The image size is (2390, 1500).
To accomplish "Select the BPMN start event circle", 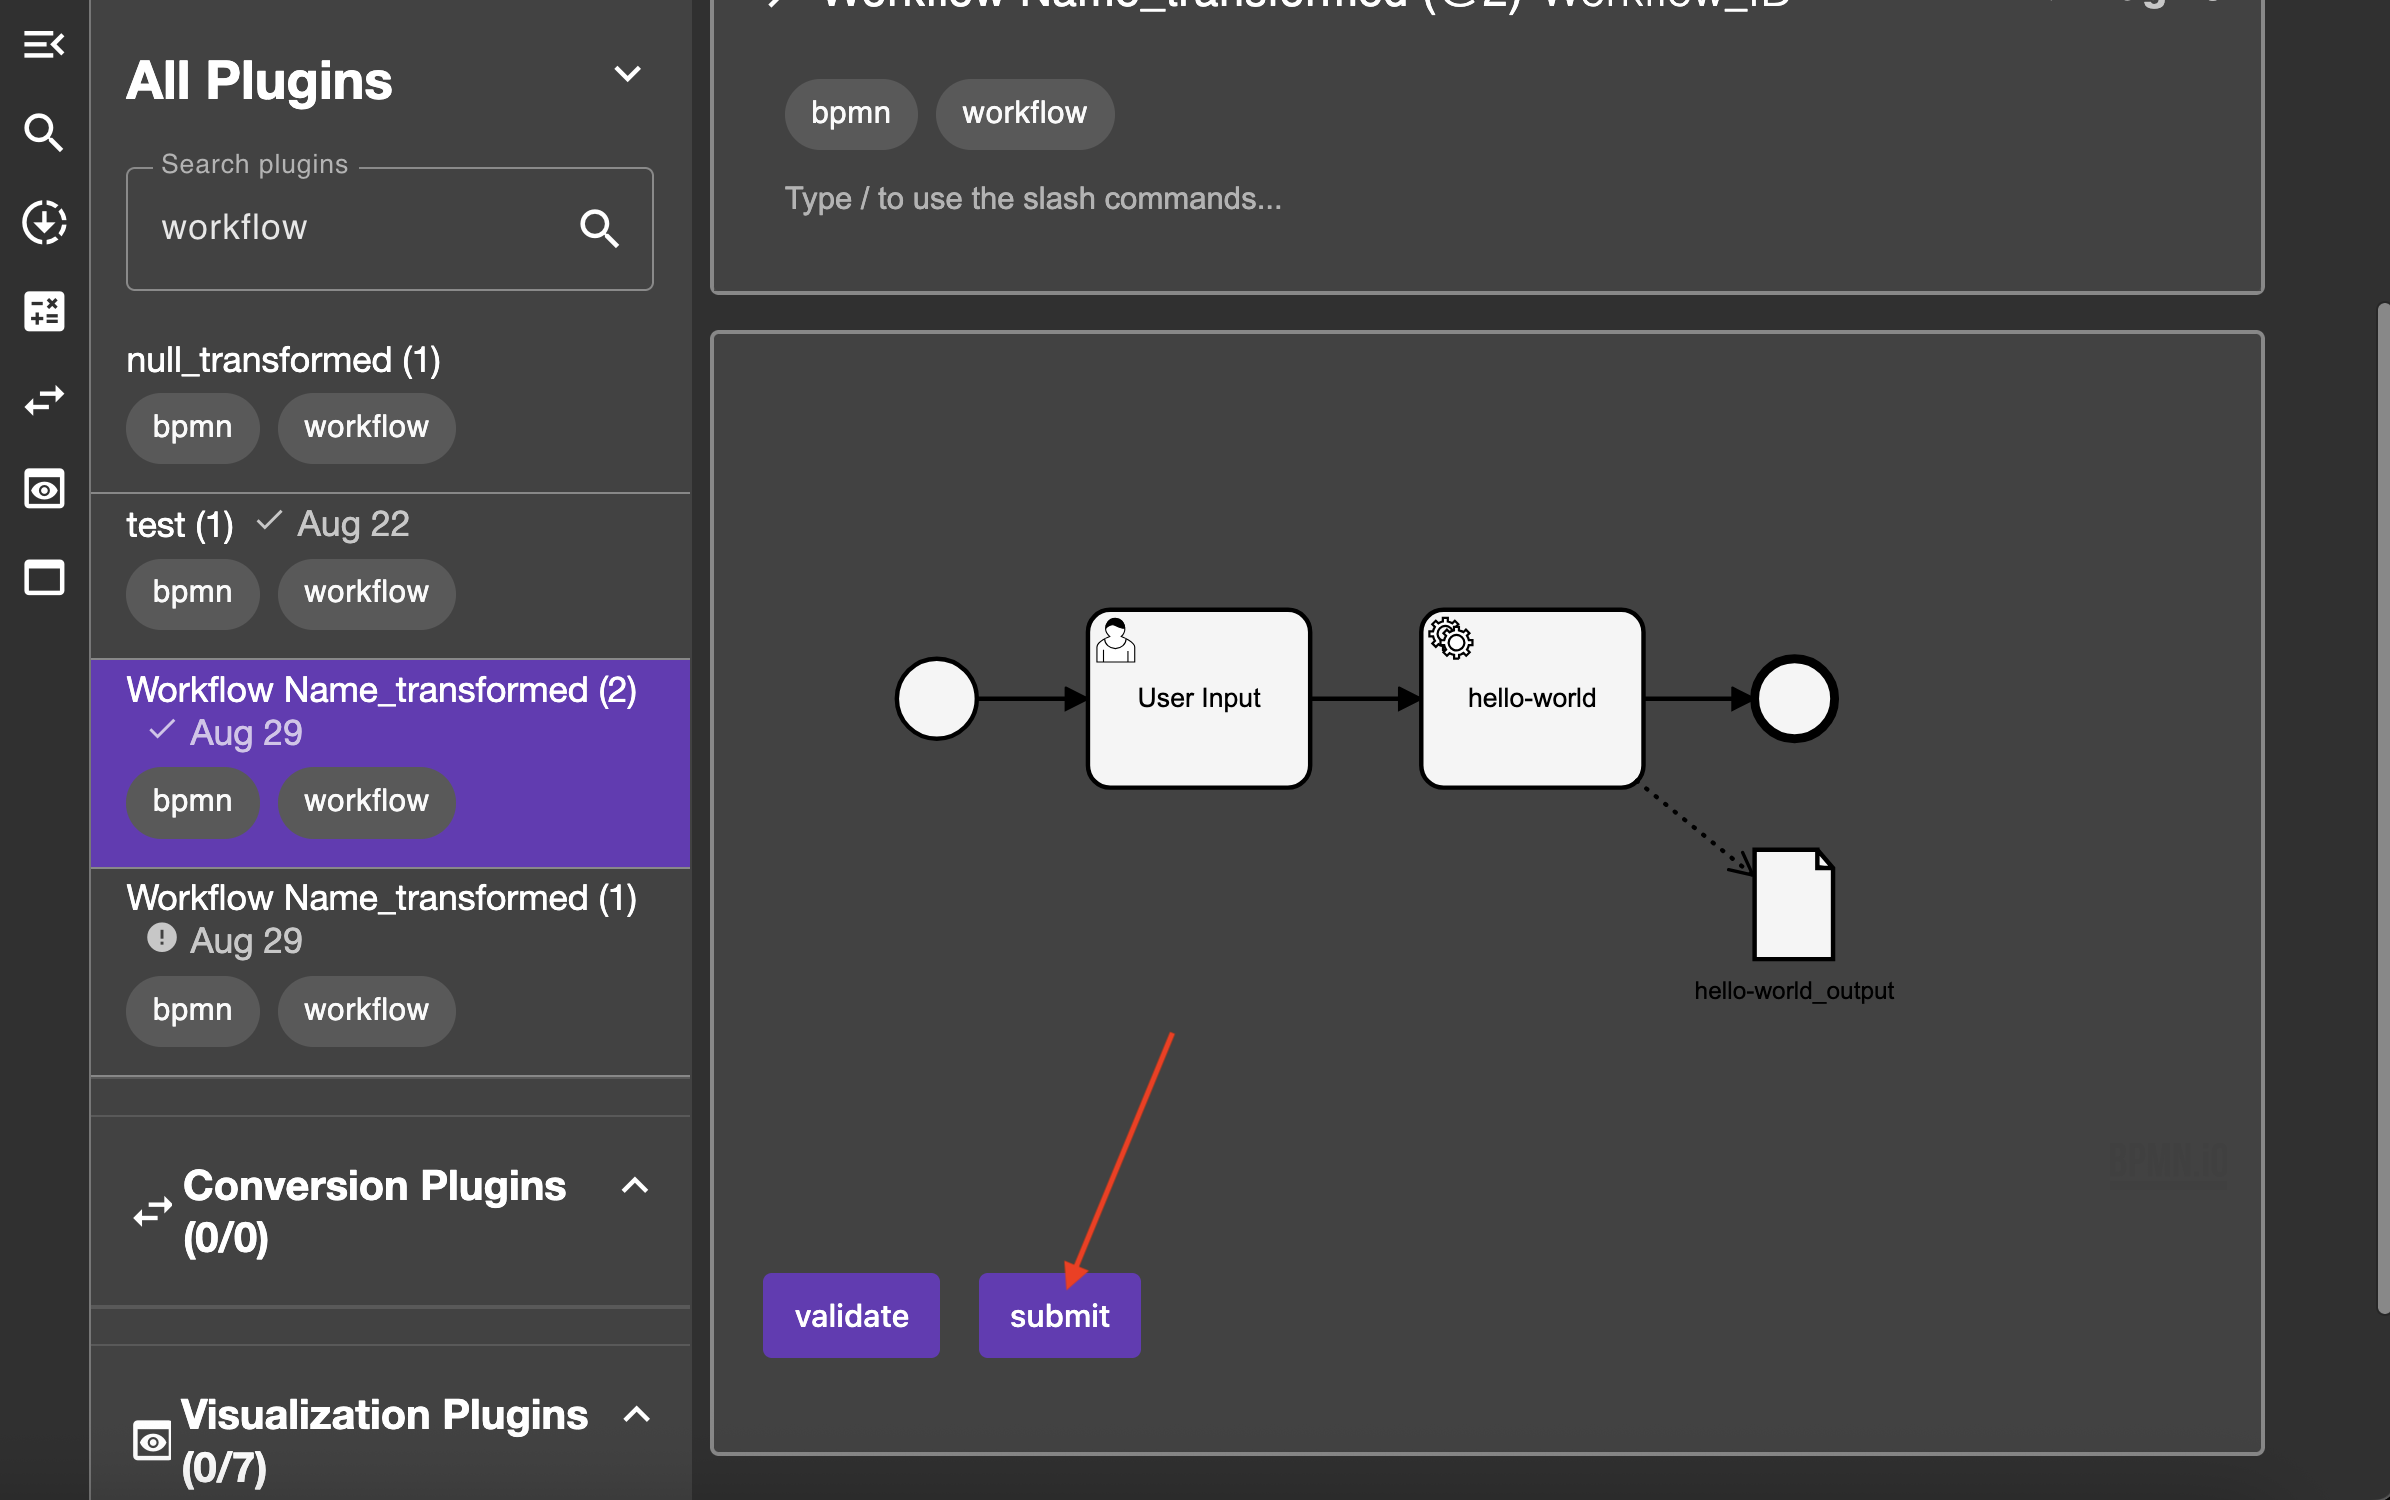I will tap(936, 698).
